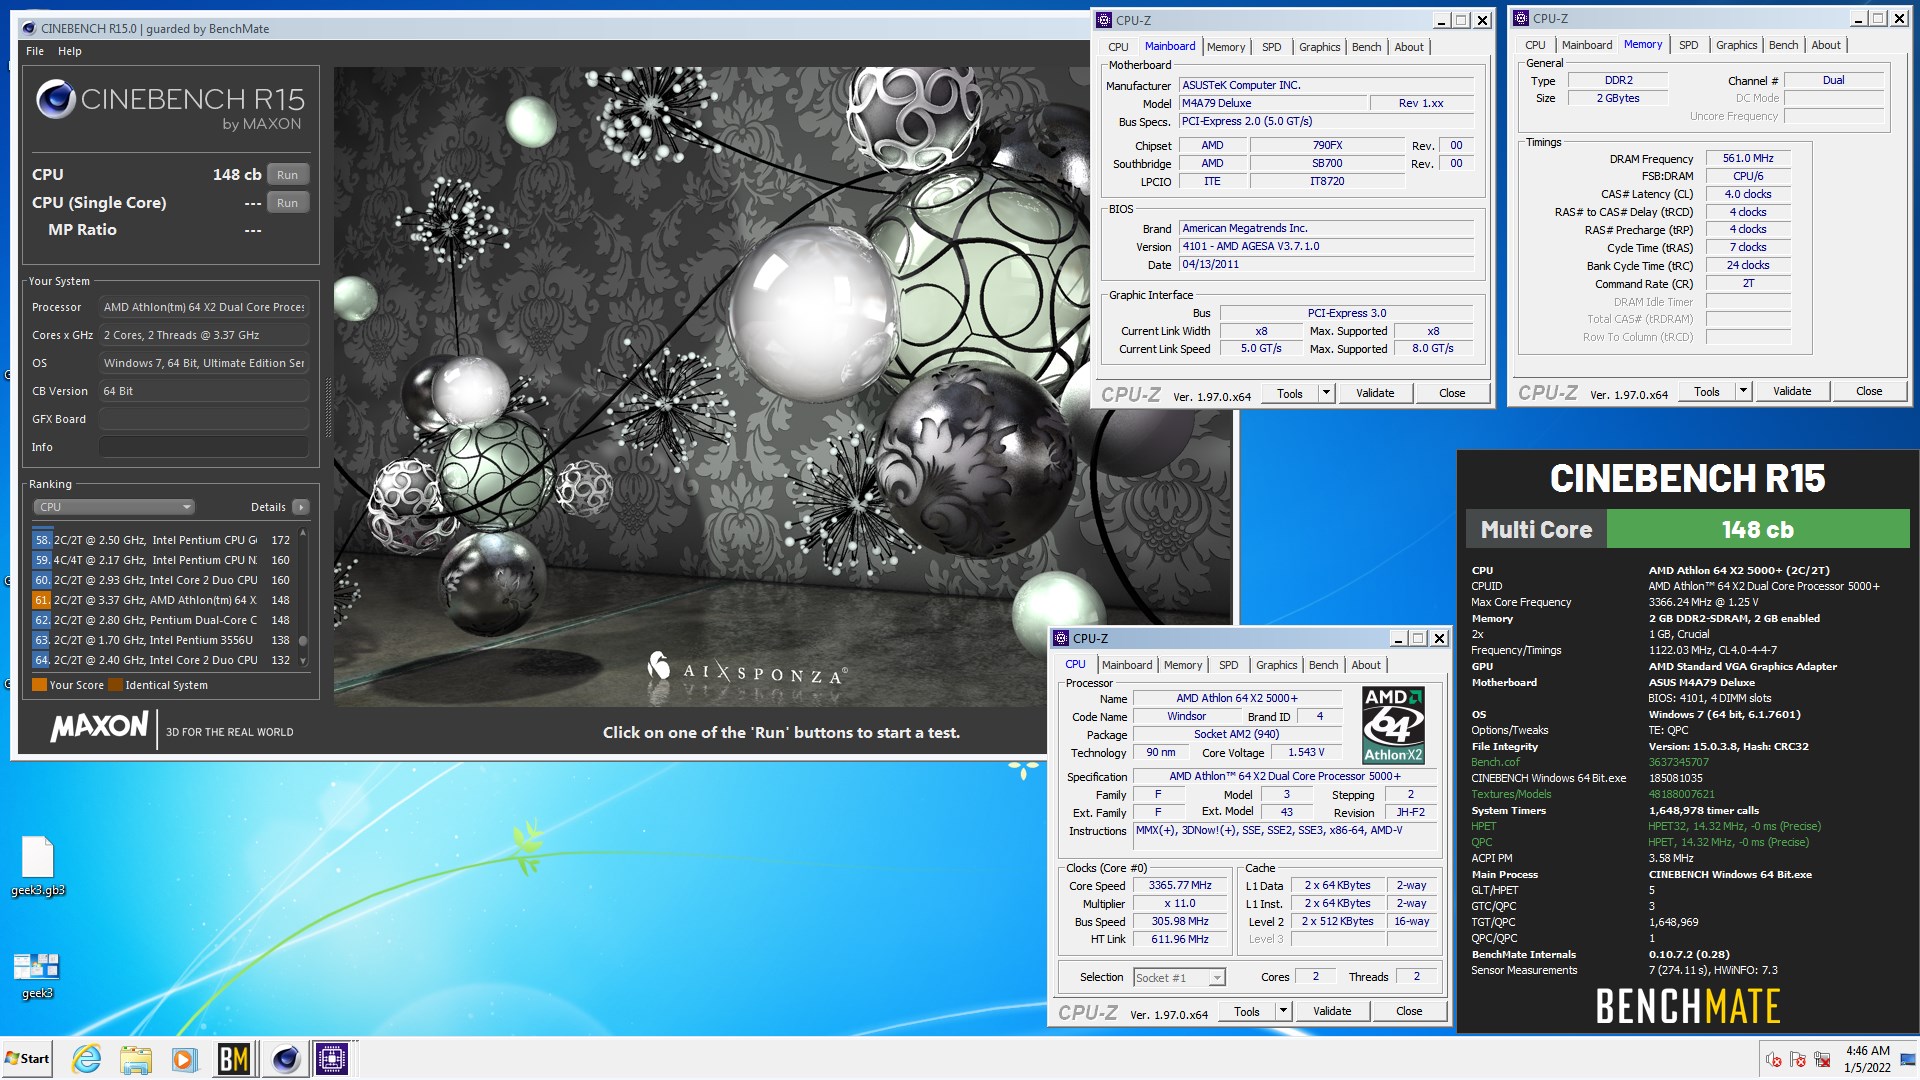
Task: Open the Internet Explorer taskbar icon
Action: pos(87,1058)
